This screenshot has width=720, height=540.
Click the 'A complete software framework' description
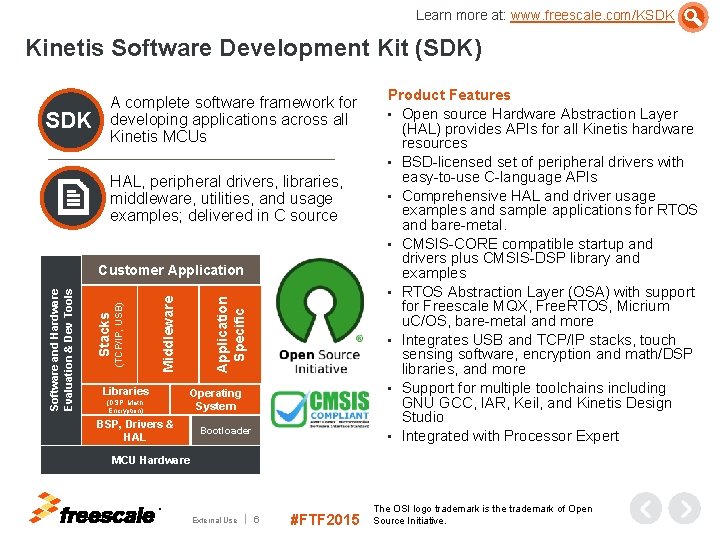click(233, 119)
